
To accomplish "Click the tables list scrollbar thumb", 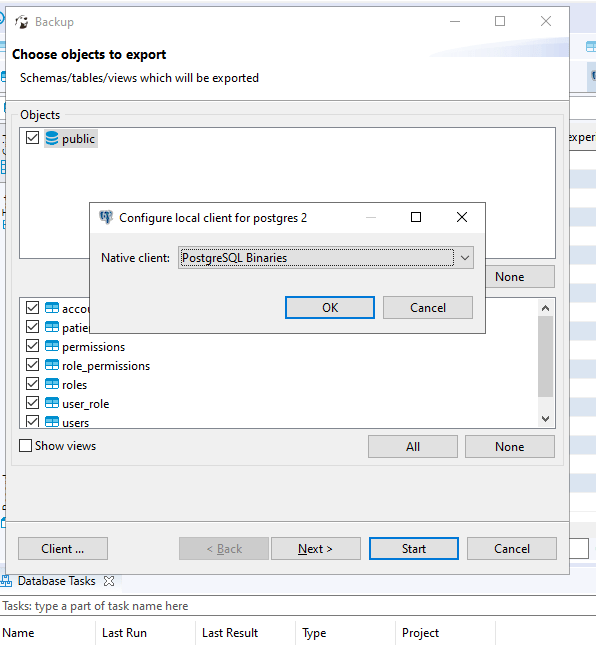I will 546,356.
